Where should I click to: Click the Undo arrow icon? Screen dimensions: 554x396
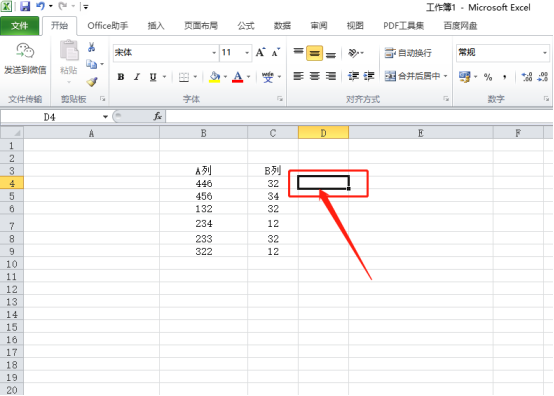41,6
